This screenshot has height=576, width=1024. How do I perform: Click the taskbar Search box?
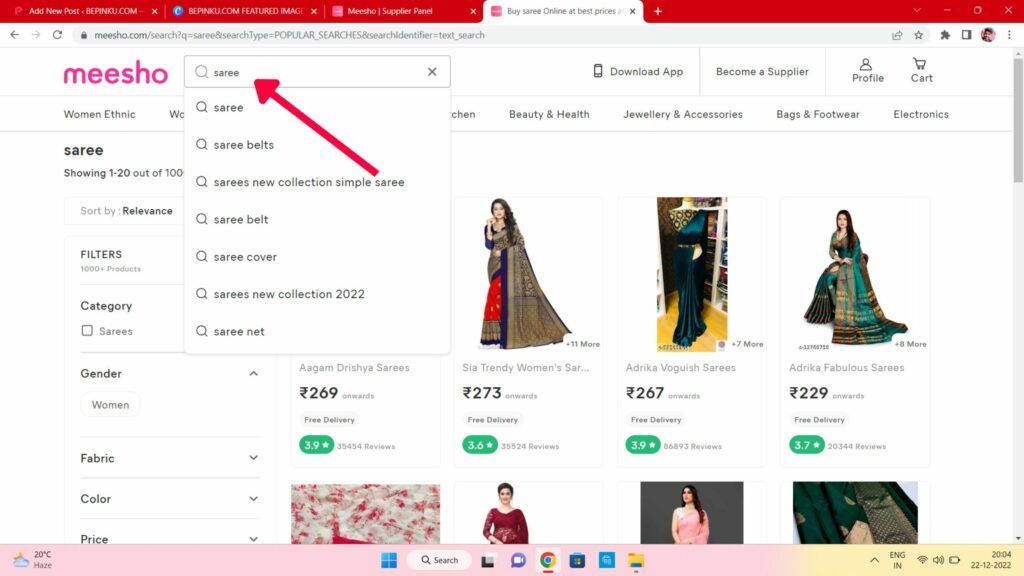[440, 560]
